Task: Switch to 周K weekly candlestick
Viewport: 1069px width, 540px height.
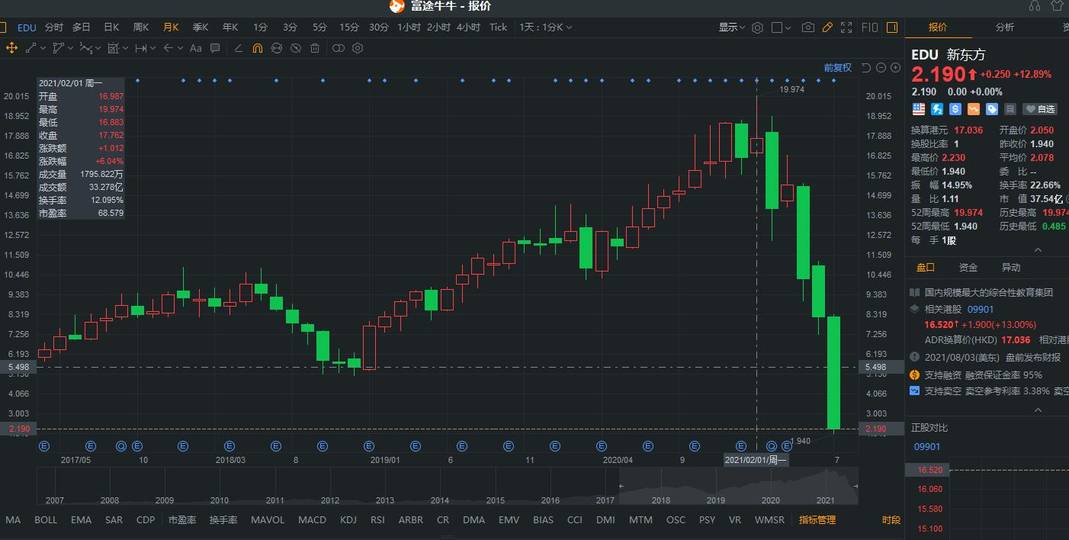Action: tap(141, 27)
